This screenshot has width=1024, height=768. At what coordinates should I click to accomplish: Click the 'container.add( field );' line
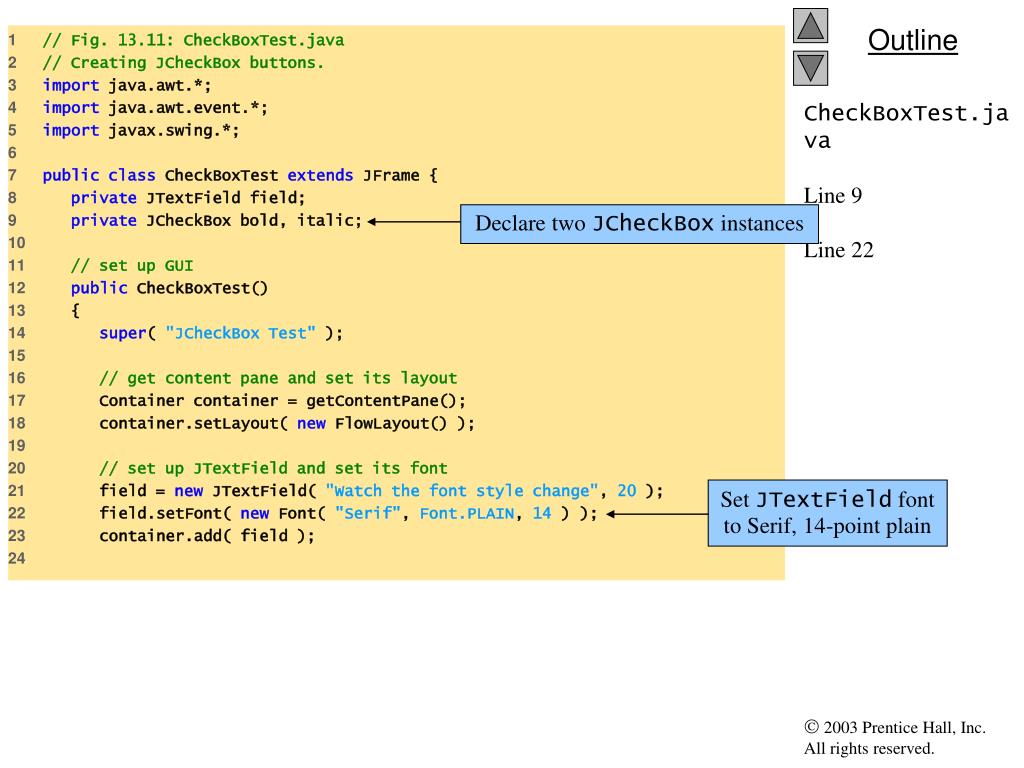pos(207,536)
